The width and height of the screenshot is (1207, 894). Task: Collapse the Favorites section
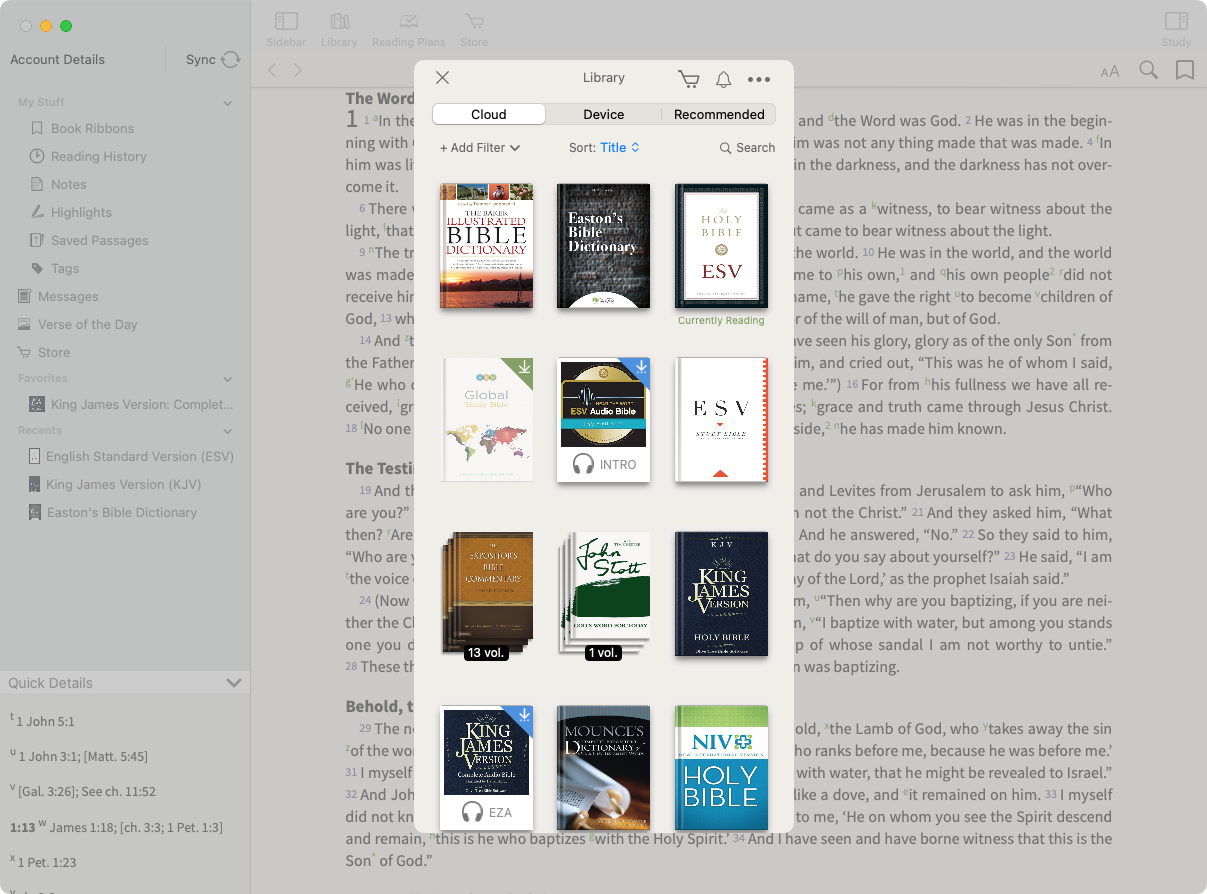[228, 379]
